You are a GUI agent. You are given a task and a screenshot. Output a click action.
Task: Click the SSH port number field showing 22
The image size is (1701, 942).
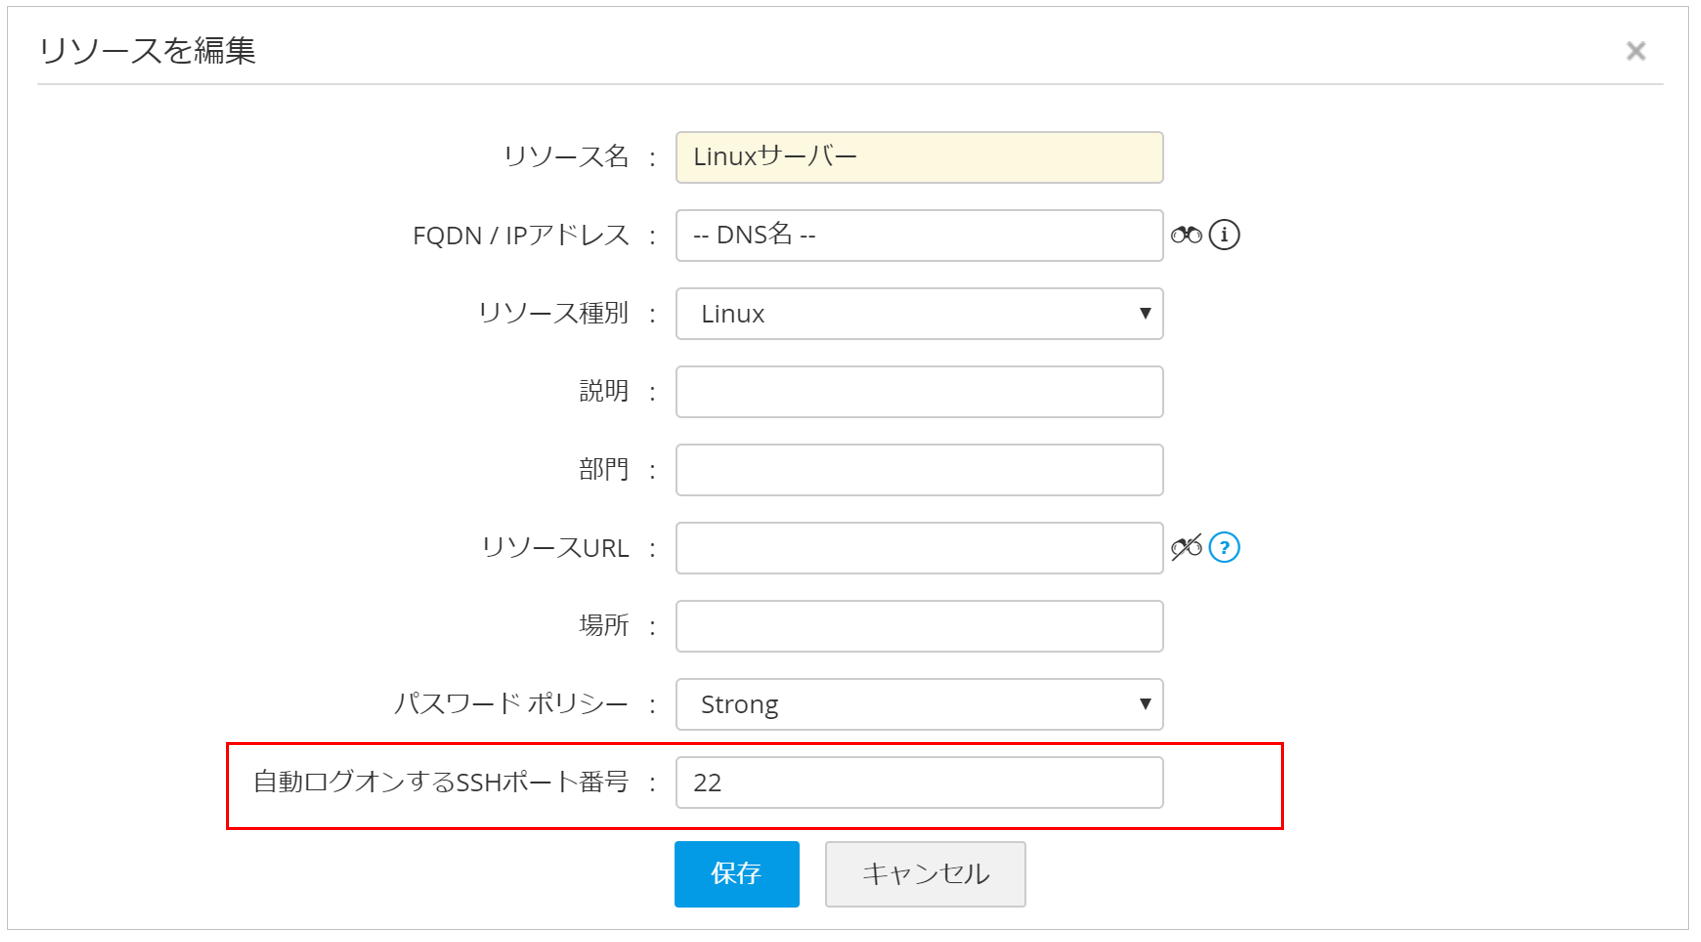click(918, 783)
